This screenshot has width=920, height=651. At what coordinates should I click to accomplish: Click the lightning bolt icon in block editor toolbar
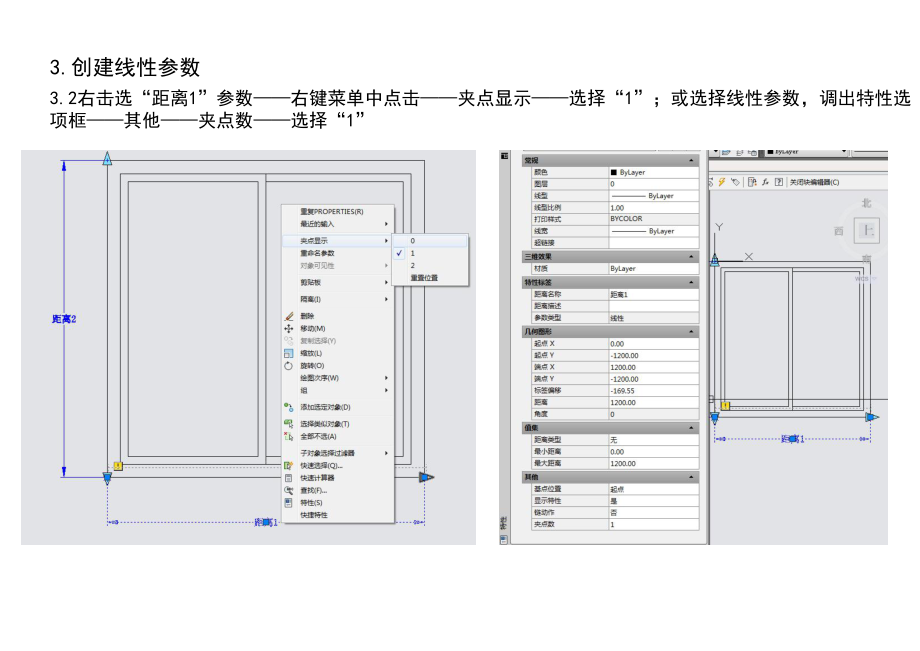722,182
